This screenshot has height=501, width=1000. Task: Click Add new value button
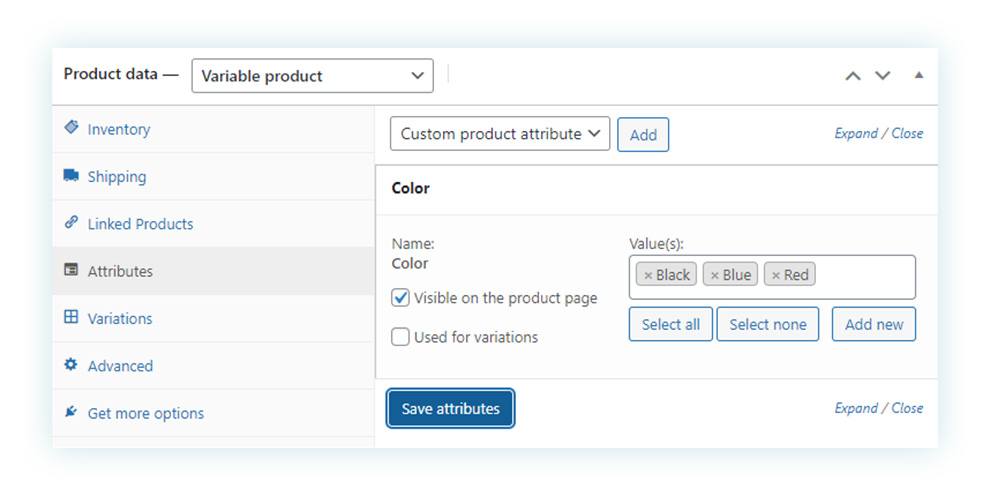[874, 324]
